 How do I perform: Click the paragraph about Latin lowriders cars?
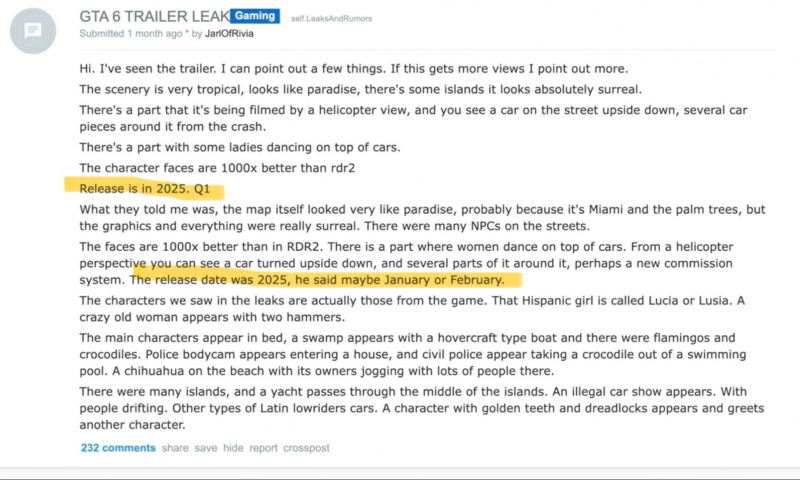pos(421,408)
